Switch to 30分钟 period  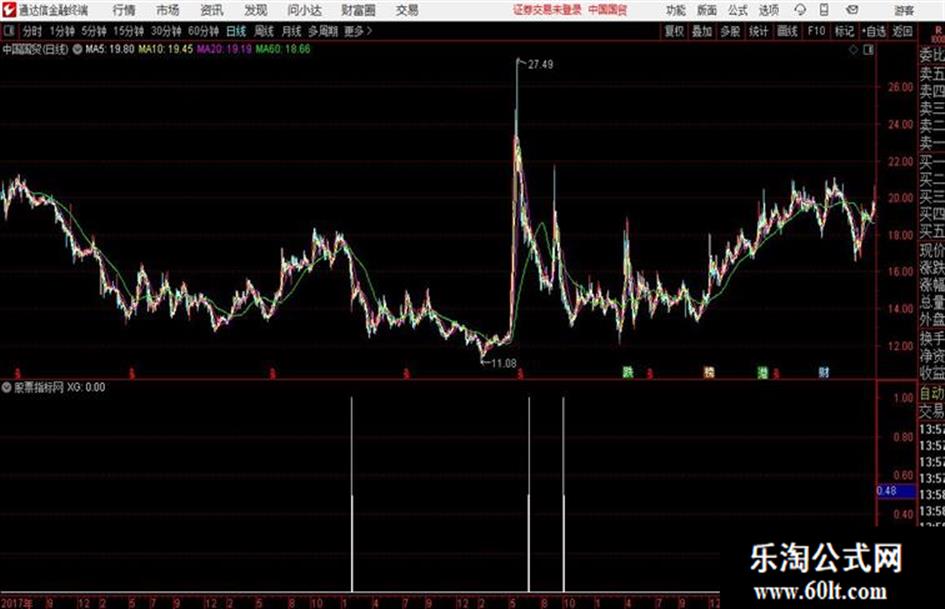click(x=166, y=31)
